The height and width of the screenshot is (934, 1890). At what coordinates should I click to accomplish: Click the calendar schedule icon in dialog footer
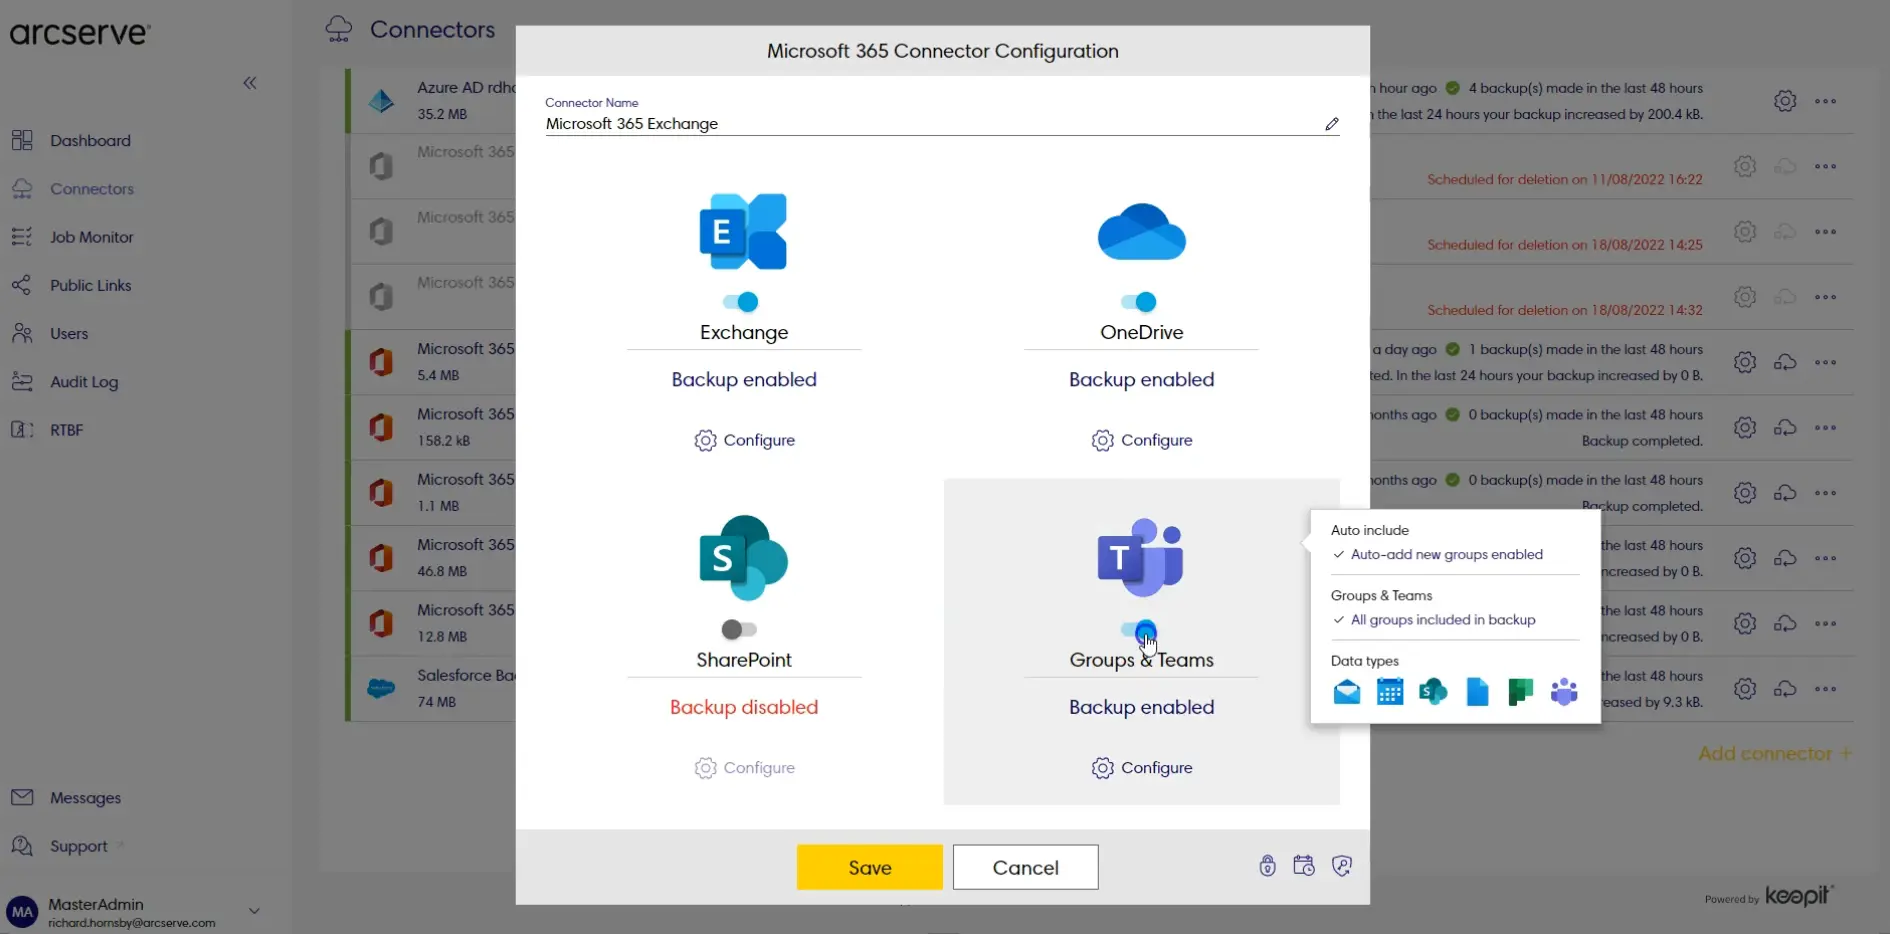tap(1304, 866)
